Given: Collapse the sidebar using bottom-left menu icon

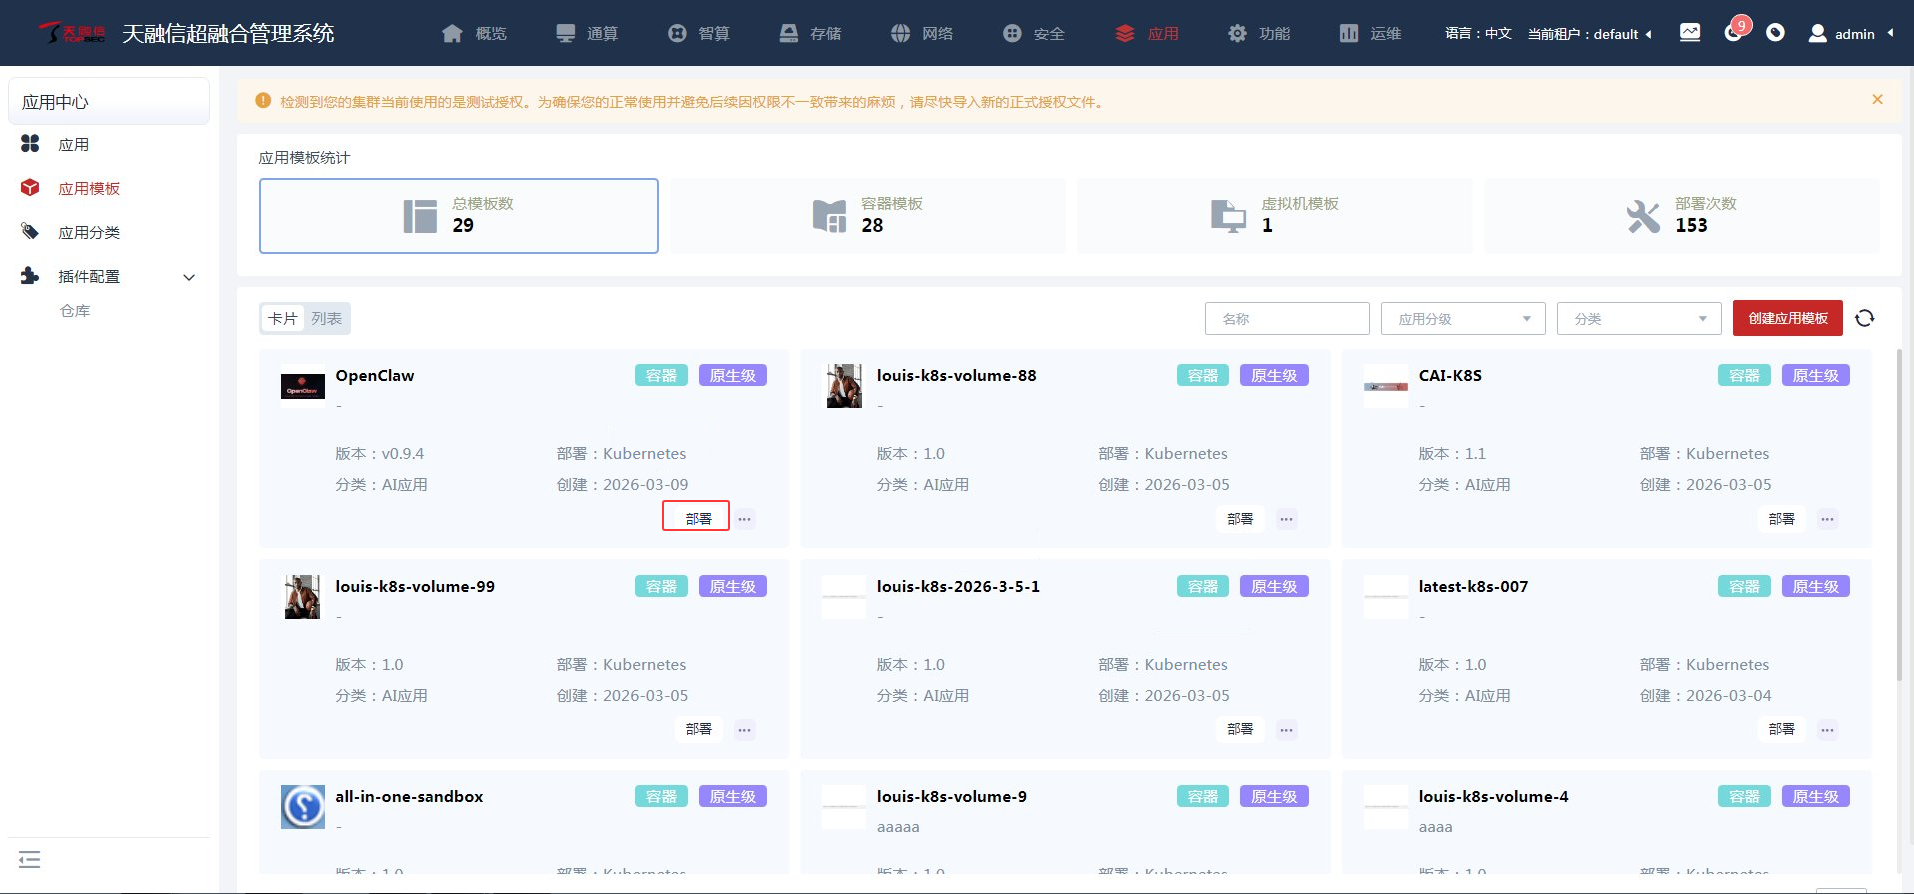Looking at the screenshot, I should (30, 859).
